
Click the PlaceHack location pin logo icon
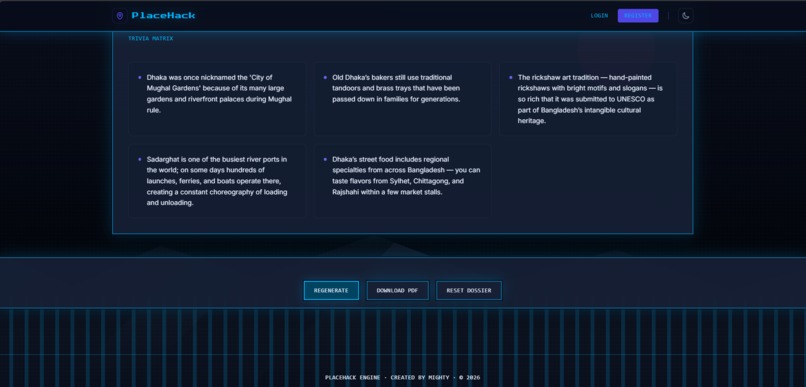click(x=120, y=16)
